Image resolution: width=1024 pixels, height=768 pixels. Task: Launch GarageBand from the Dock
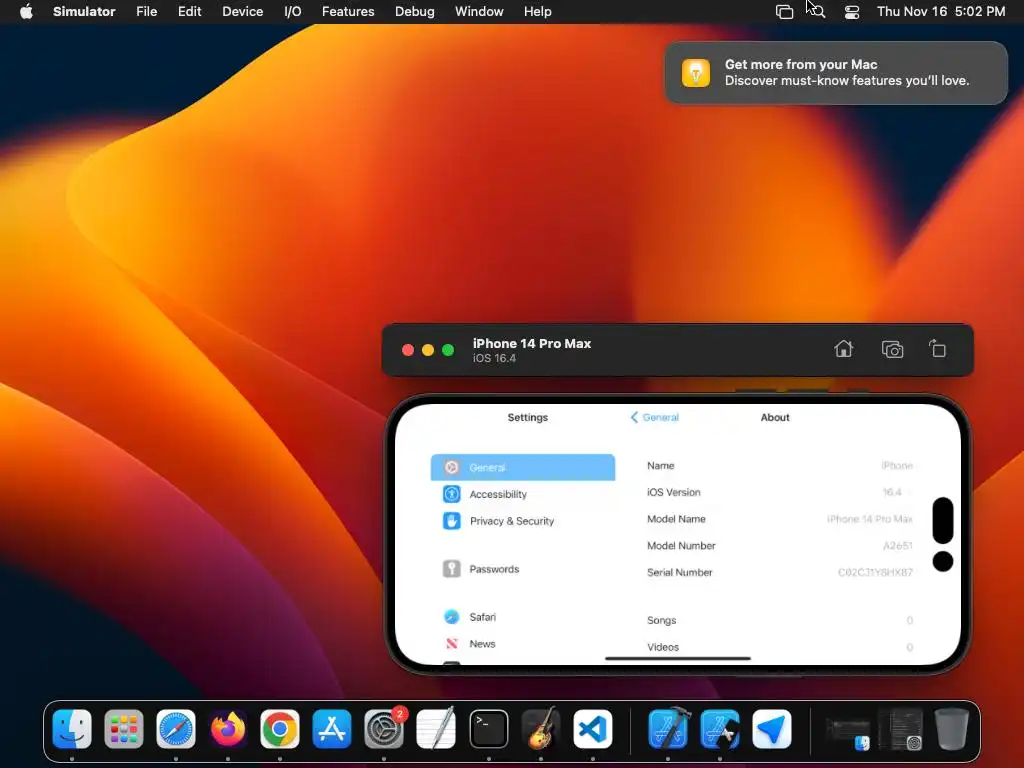tap(541, 729)
